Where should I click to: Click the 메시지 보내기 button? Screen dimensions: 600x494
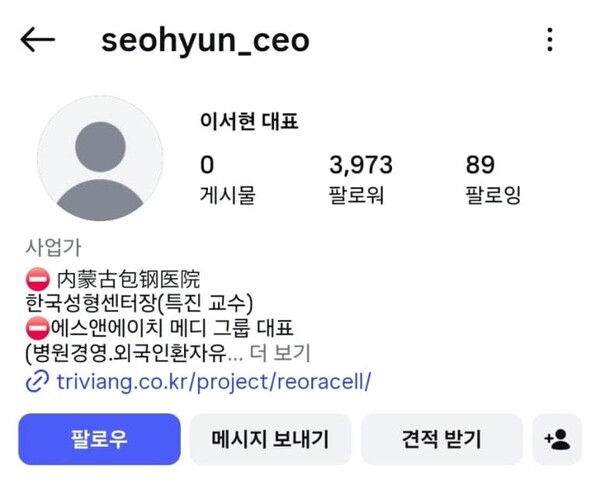pos(270,439)
